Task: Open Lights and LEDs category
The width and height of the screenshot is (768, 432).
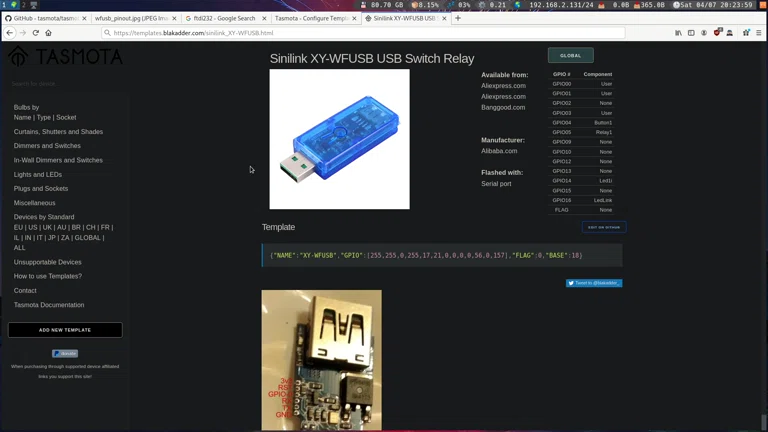Action: pos(38,174)
